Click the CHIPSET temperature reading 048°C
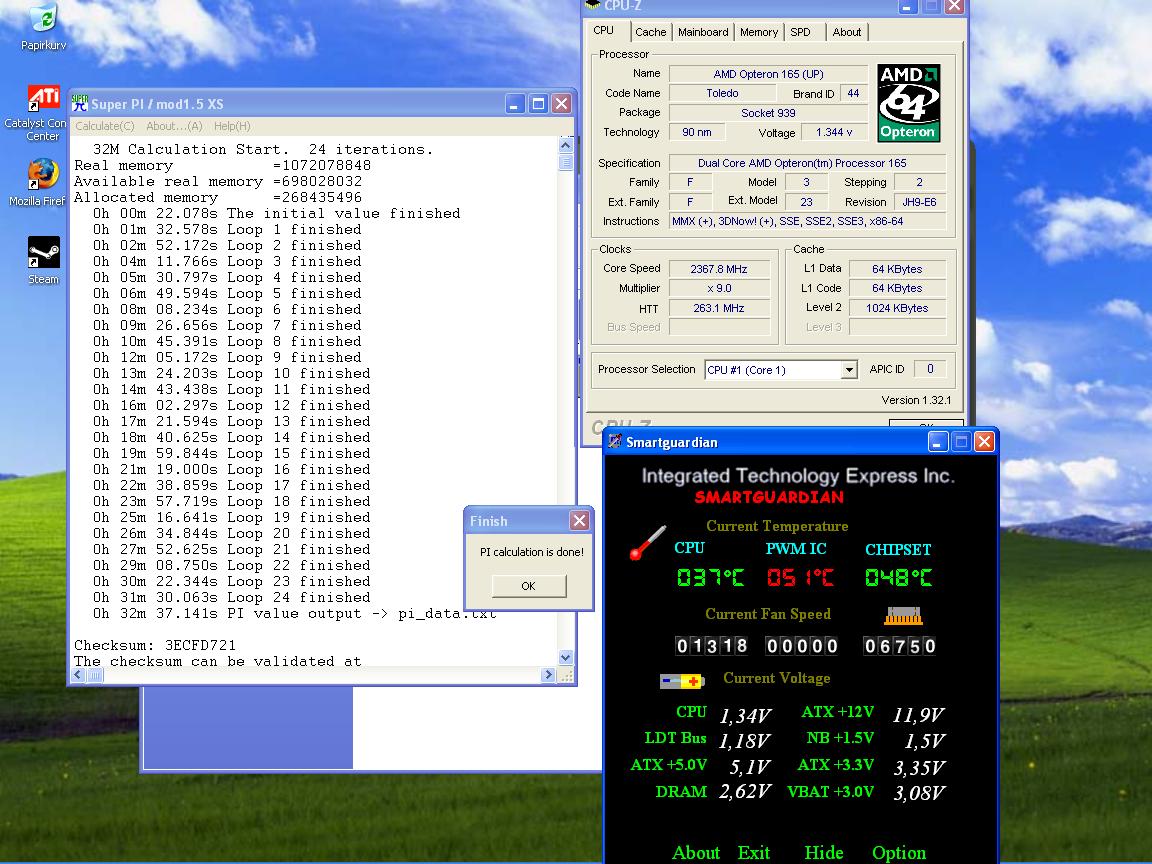Image resolution: width=1152 pixels, height=864 pixels. (x=899, y=577)
